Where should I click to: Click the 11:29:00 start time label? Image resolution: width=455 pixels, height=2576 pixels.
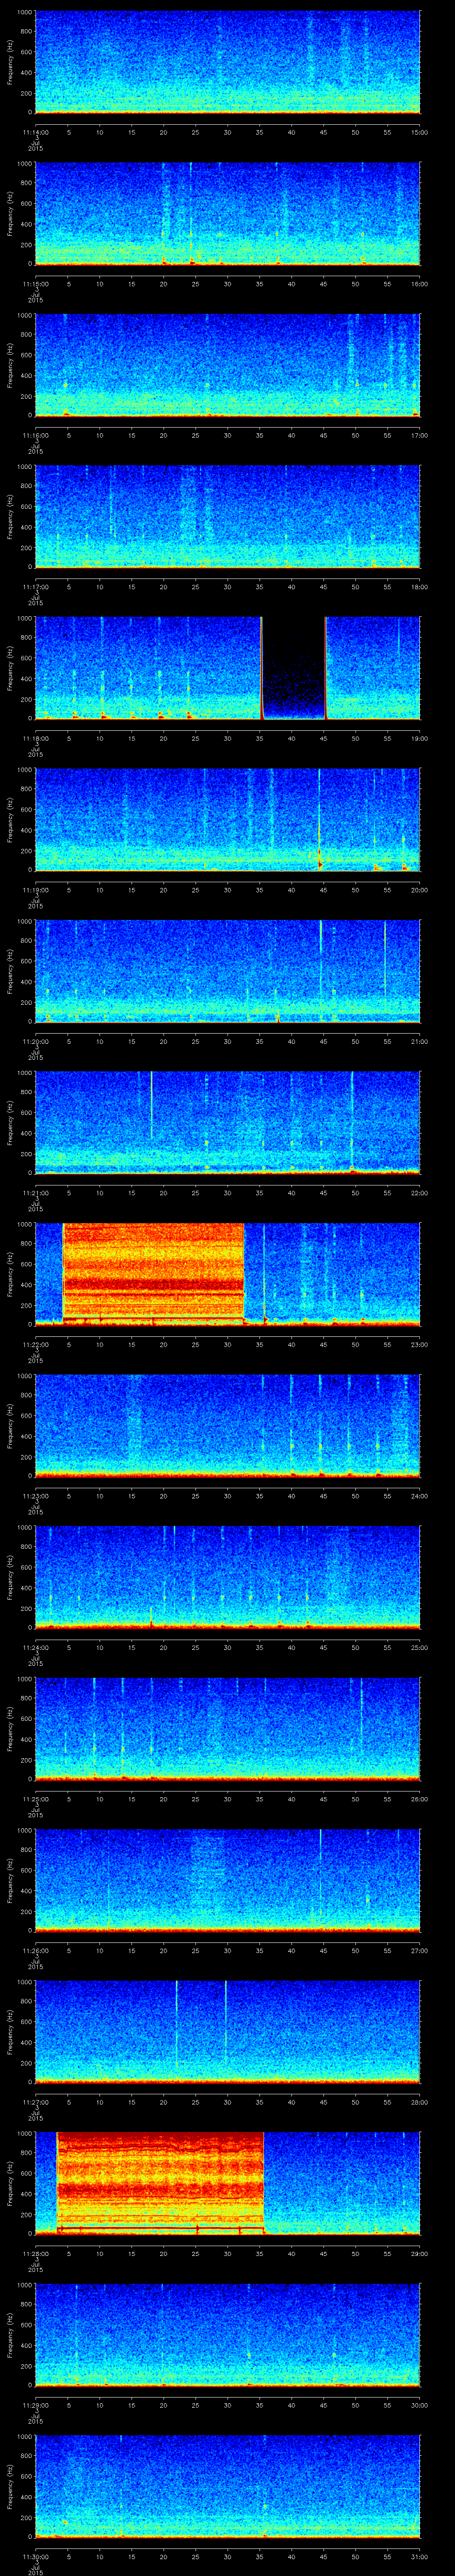[35, 2405]
